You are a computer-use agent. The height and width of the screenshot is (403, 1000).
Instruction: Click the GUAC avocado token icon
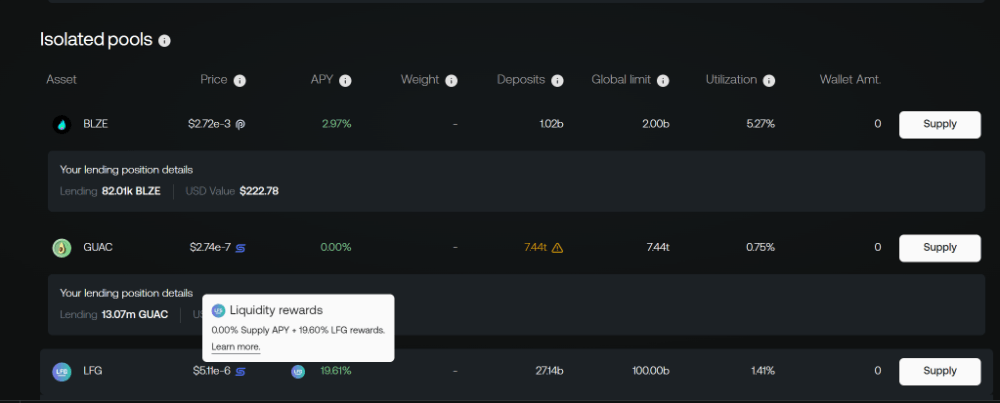[x=62, y=247]
